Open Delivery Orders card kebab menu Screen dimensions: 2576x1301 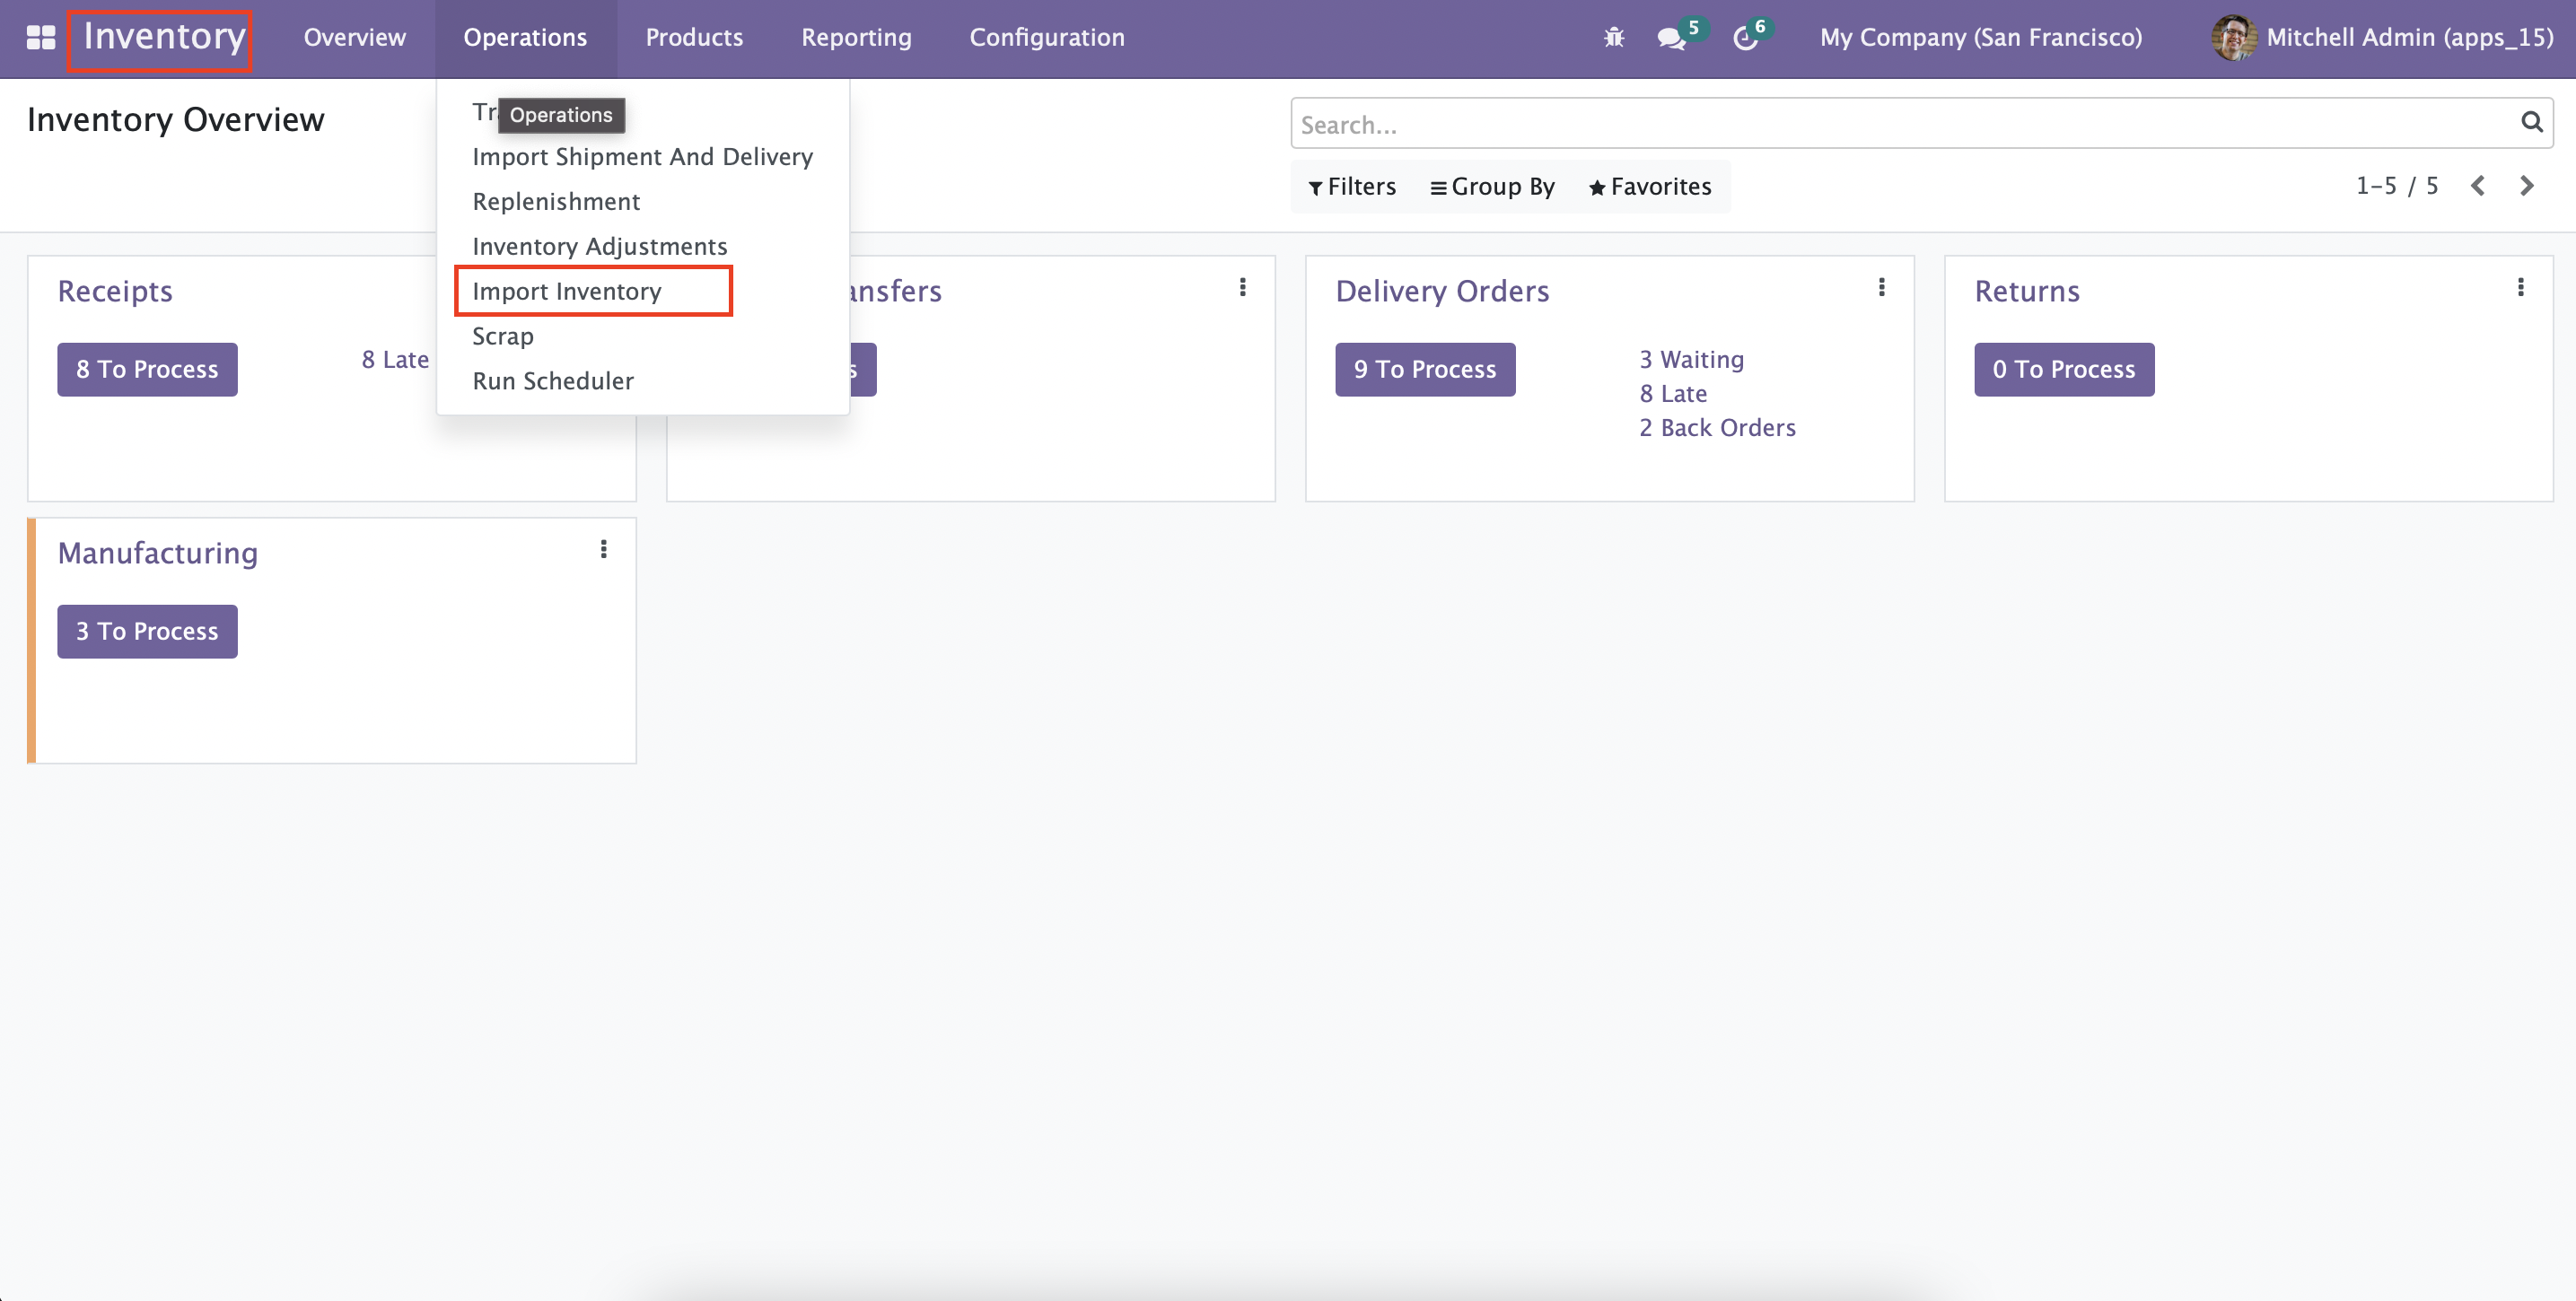1881,288
